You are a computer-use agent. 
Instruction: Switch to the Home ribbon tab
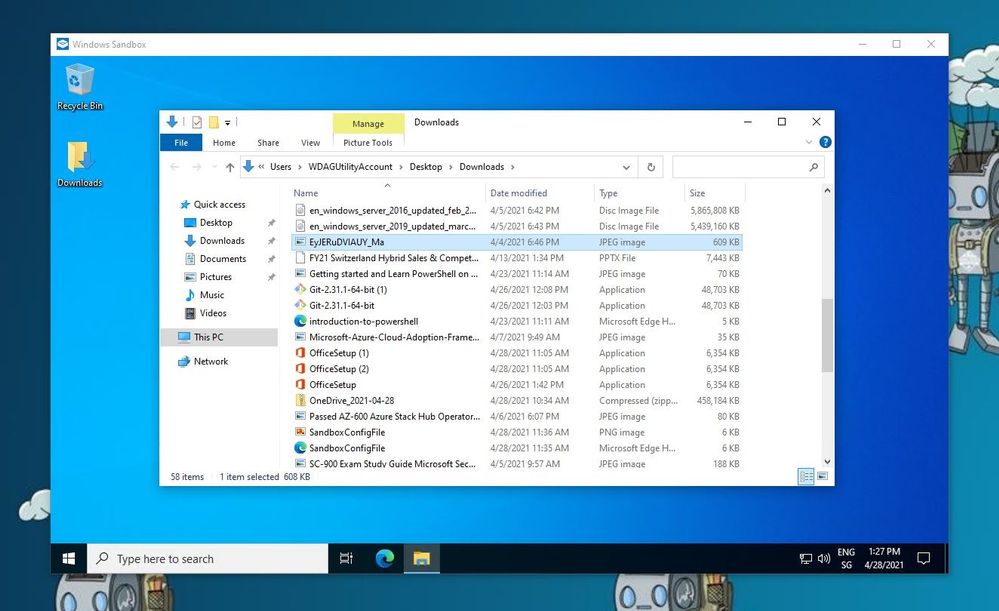(224, 143)
